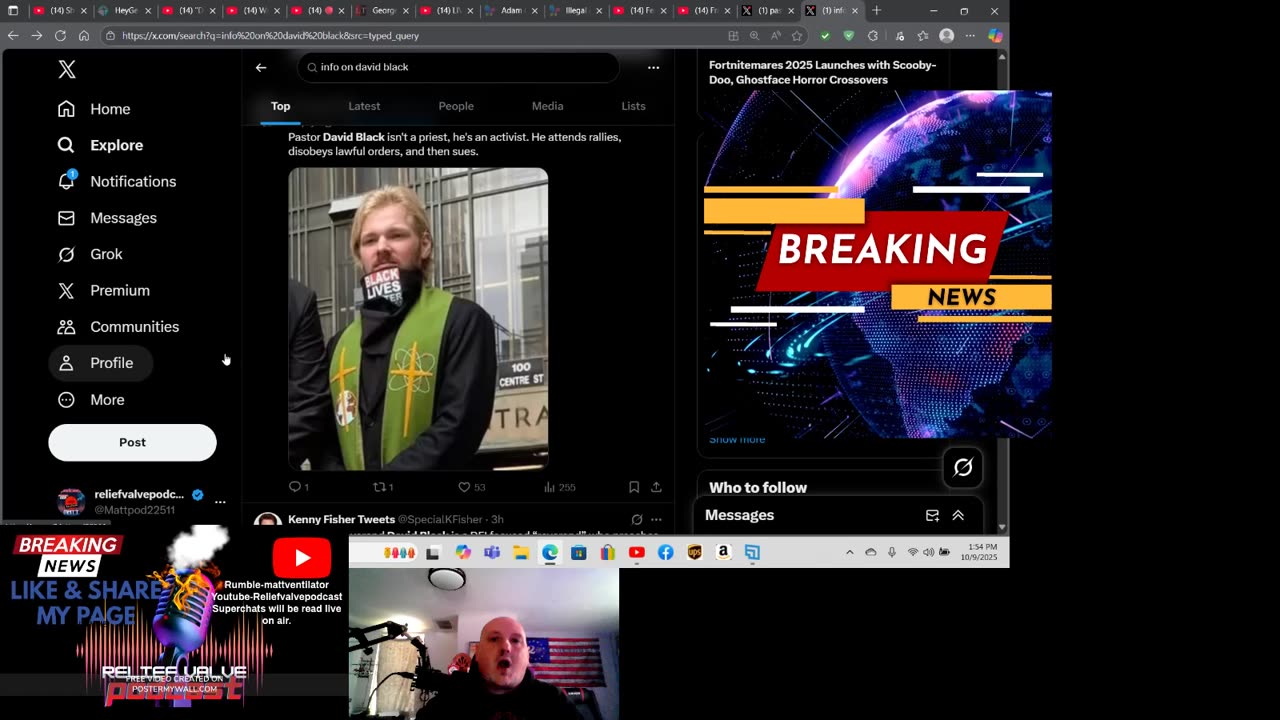Switch to the Lists tab

click(x=633, y=106)
